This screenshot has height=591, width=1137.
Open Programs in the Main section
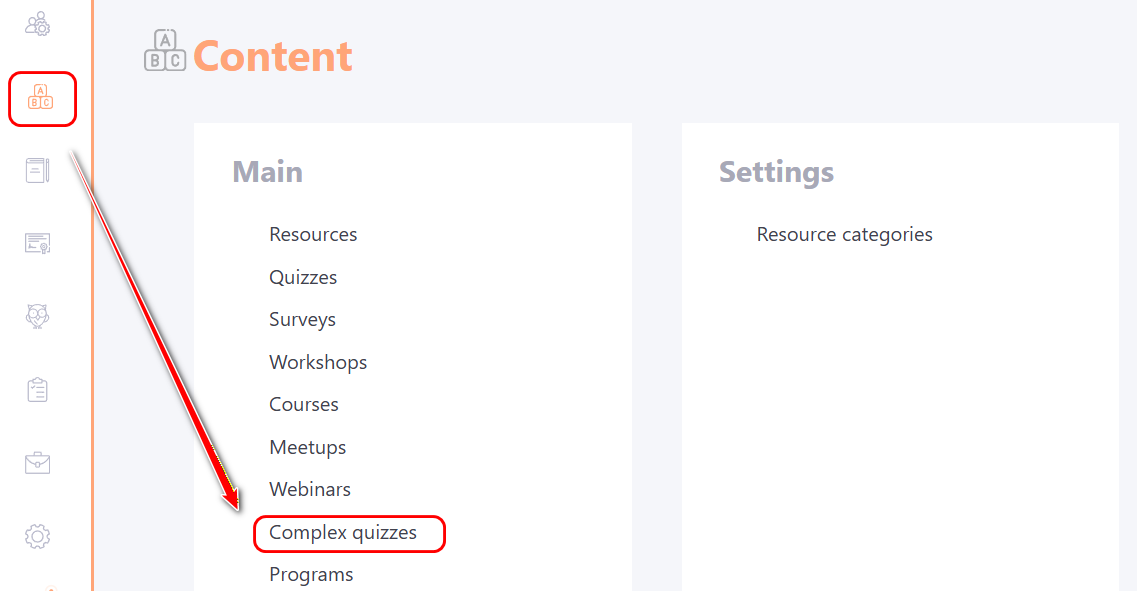point(311,575)
